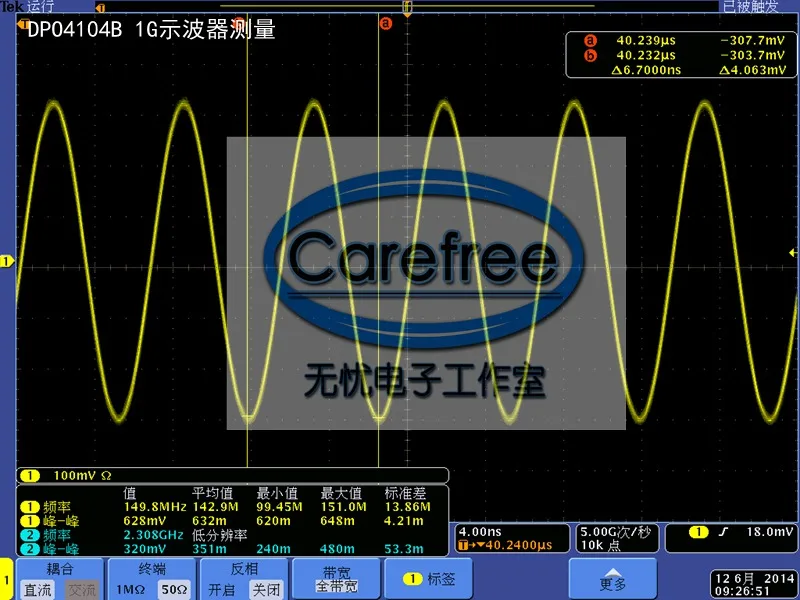Click channel 1 peak-to-peak measurement badge
800x600 pixels.
click(30, 521)
